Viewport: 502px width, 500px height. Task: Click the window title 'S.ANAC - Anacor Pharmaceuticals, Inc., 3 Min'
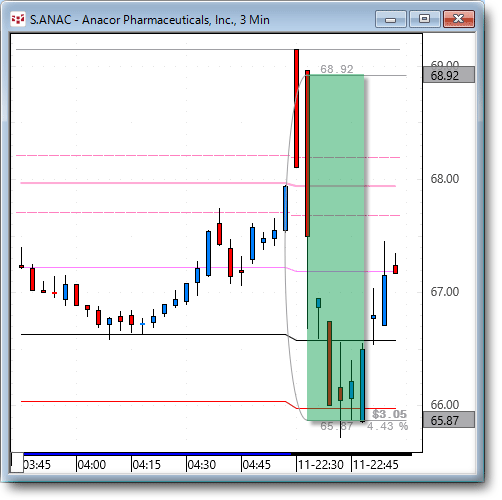(150, 20)
